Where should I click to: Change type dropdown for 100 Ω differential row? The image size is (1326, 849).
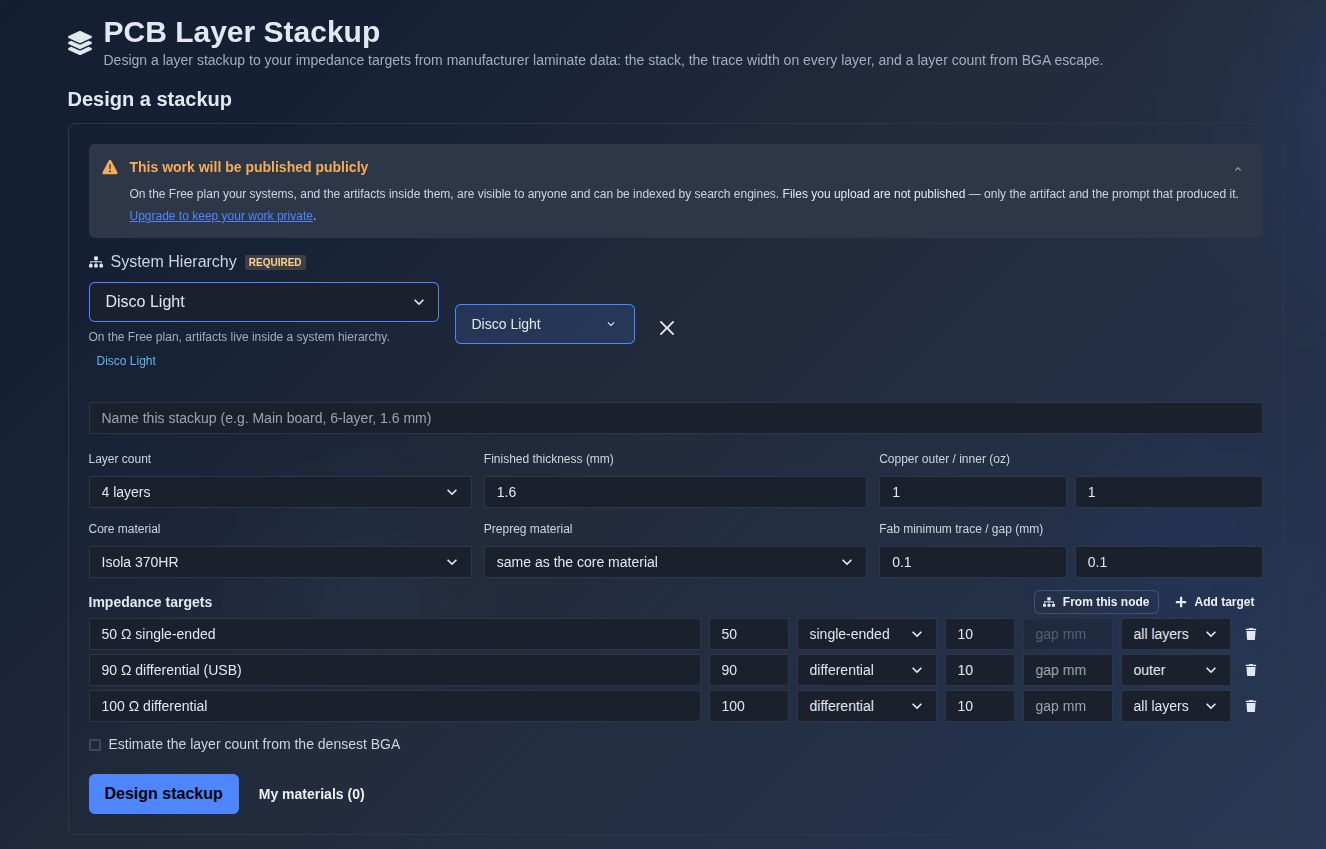pos(867,706)
